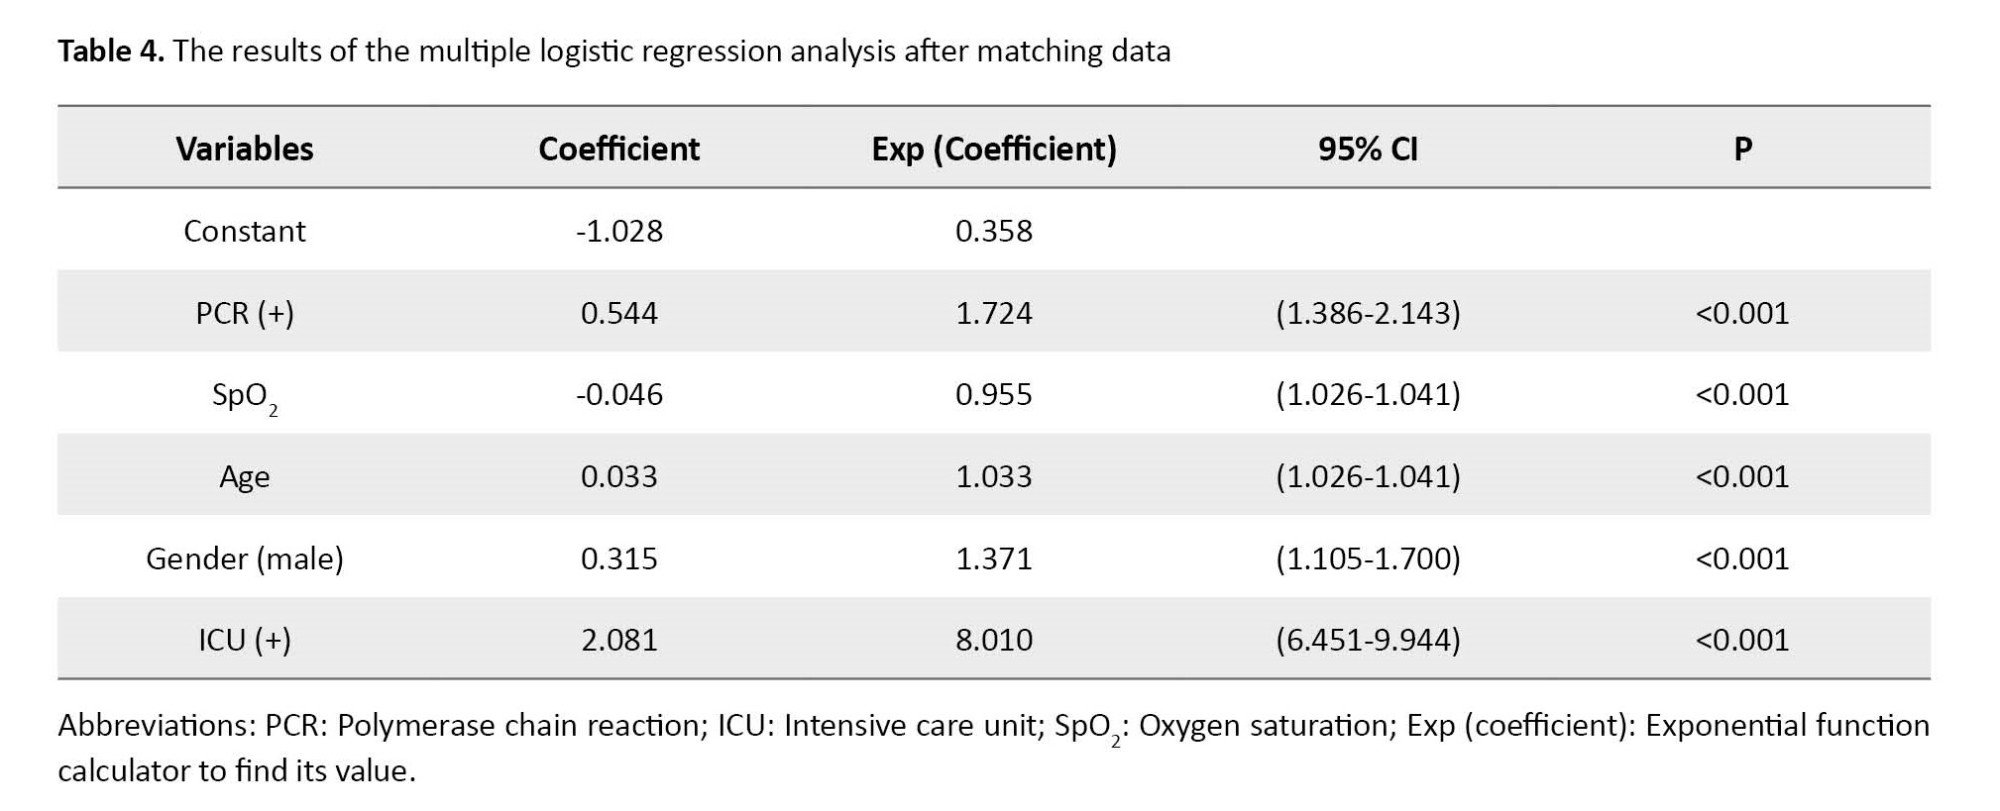Click the PCR (+) row label
The image size is (2000, 811).
tap(244, 313)
